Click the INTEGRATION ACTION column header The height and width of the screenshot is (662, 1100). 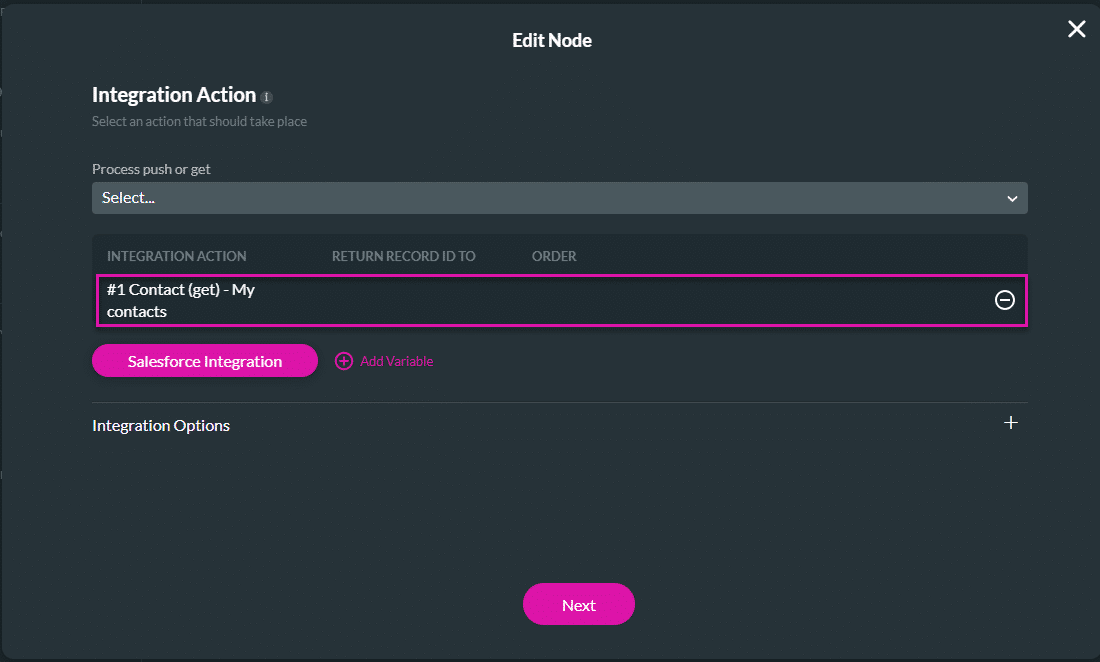pyautogui.click(x=176, y=256)
